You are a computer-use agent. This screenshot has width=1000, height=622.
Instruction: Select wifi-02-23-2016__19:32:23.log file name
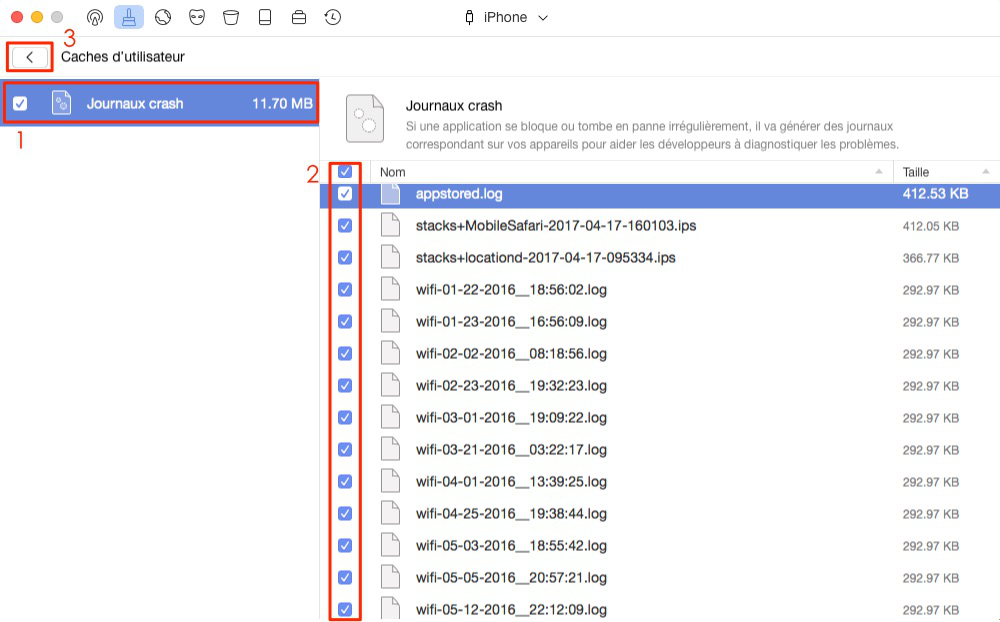(x=511, y=385)
